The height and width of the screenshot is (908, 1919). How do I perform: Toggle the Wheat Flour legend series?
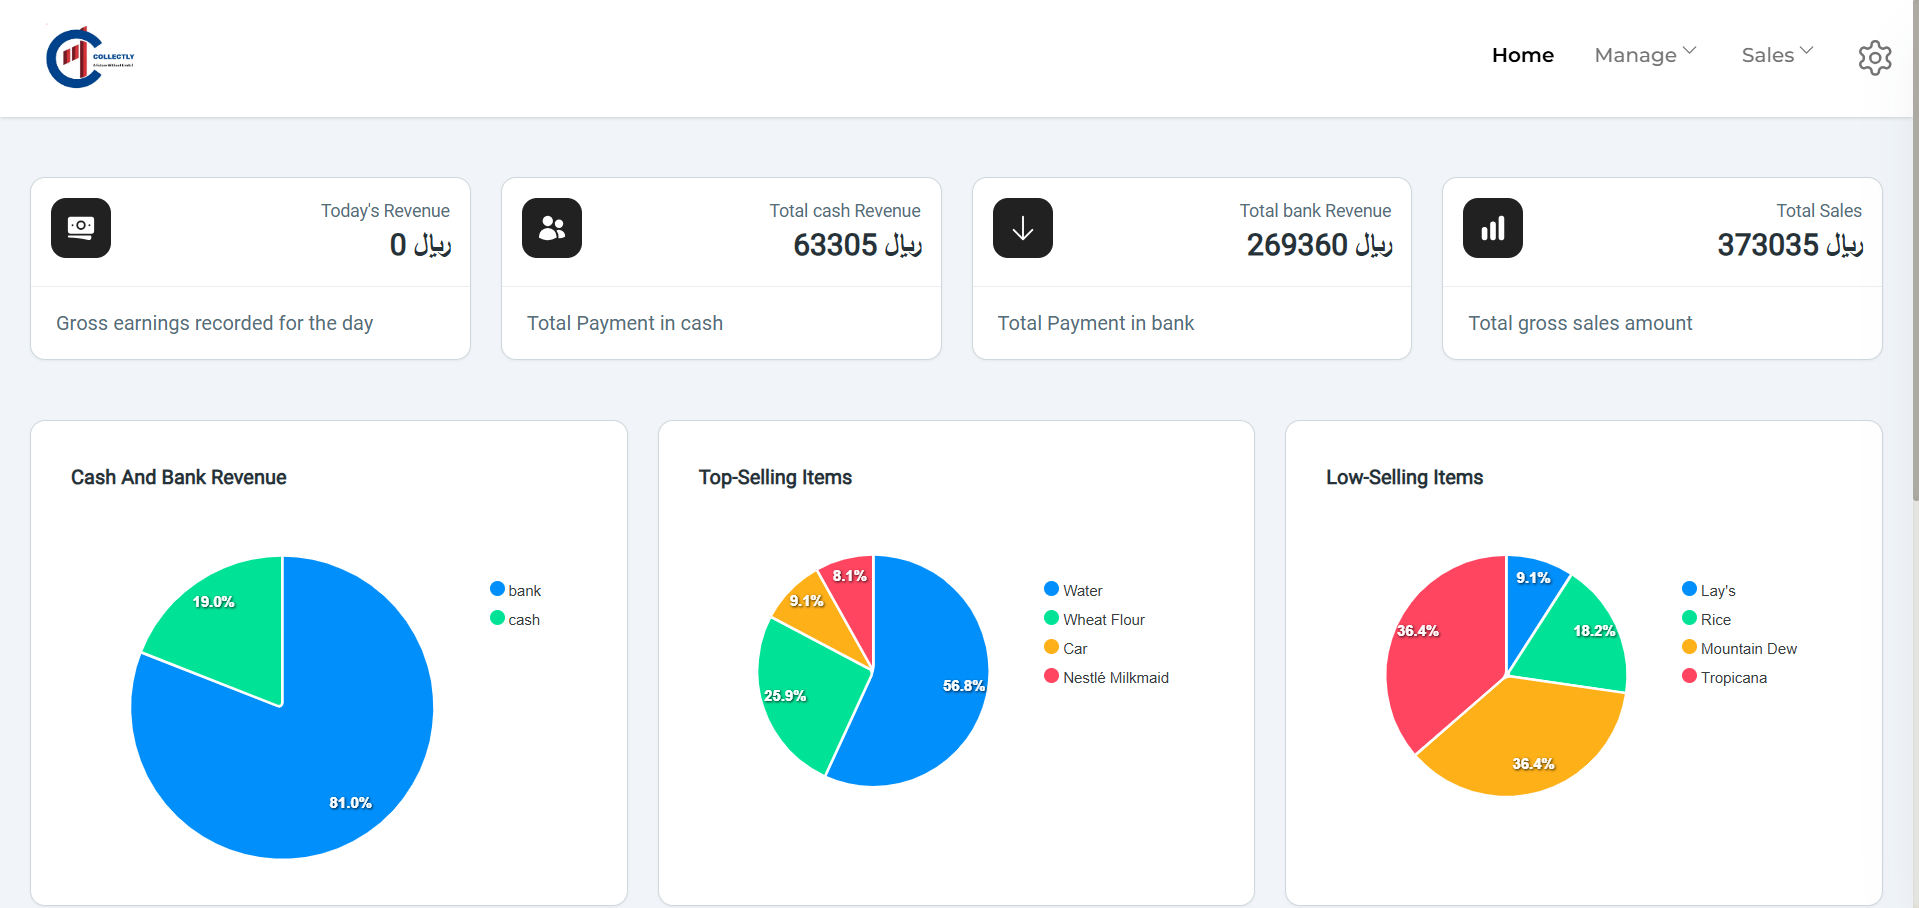pos(1094,619)
